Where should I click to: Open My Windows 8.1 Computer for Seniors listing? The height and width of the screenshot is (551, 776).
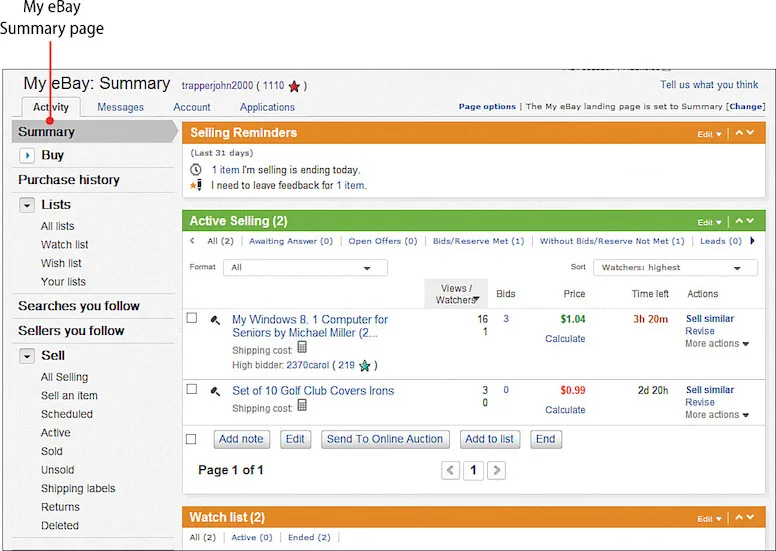click(x=310, y=326)
